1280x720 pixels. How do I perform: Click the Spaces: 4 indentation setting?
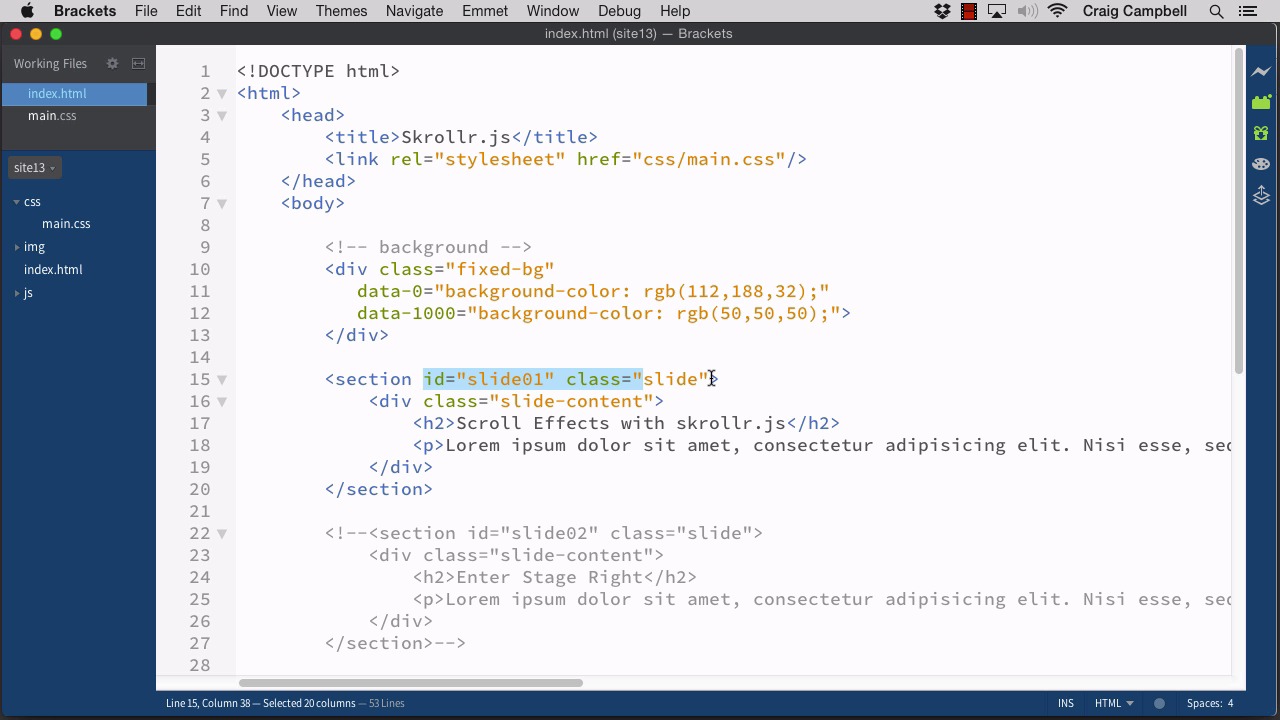(x=1210, y=703)
